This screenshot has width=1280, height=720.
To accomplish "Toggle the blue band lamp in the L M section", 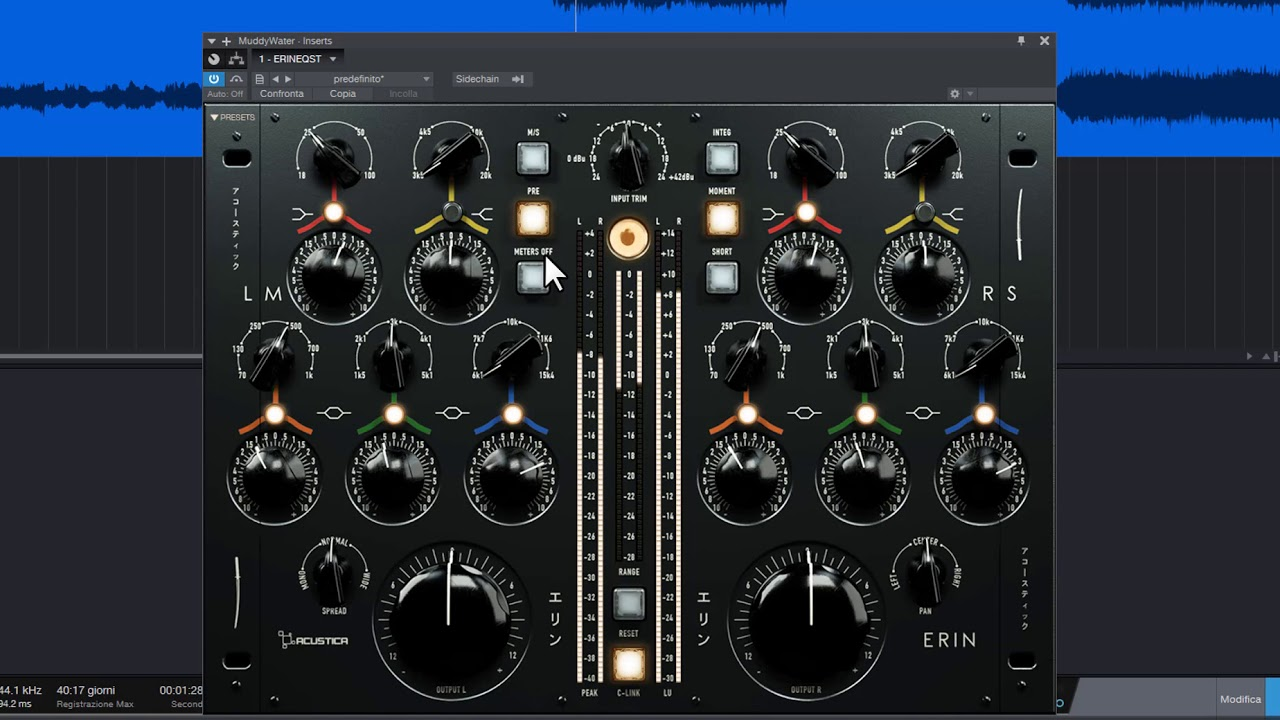I will click(x=513, y=414).
